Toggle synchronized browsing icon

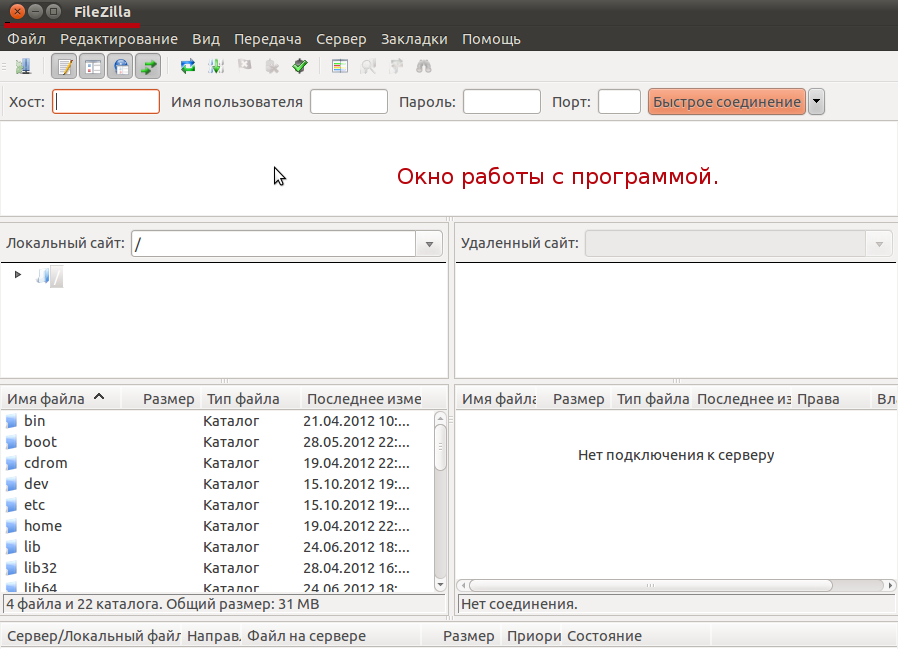point(396,66)
